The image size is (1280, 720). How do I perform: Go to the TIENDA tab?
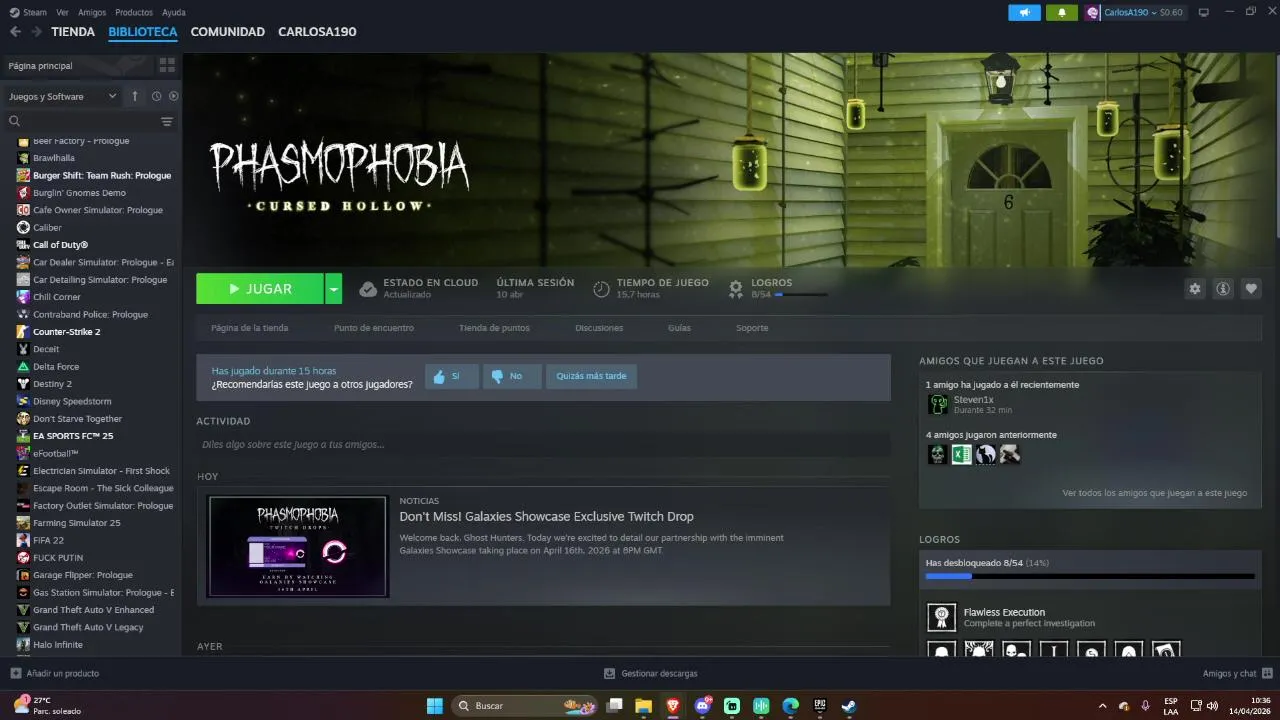(73, 32)
